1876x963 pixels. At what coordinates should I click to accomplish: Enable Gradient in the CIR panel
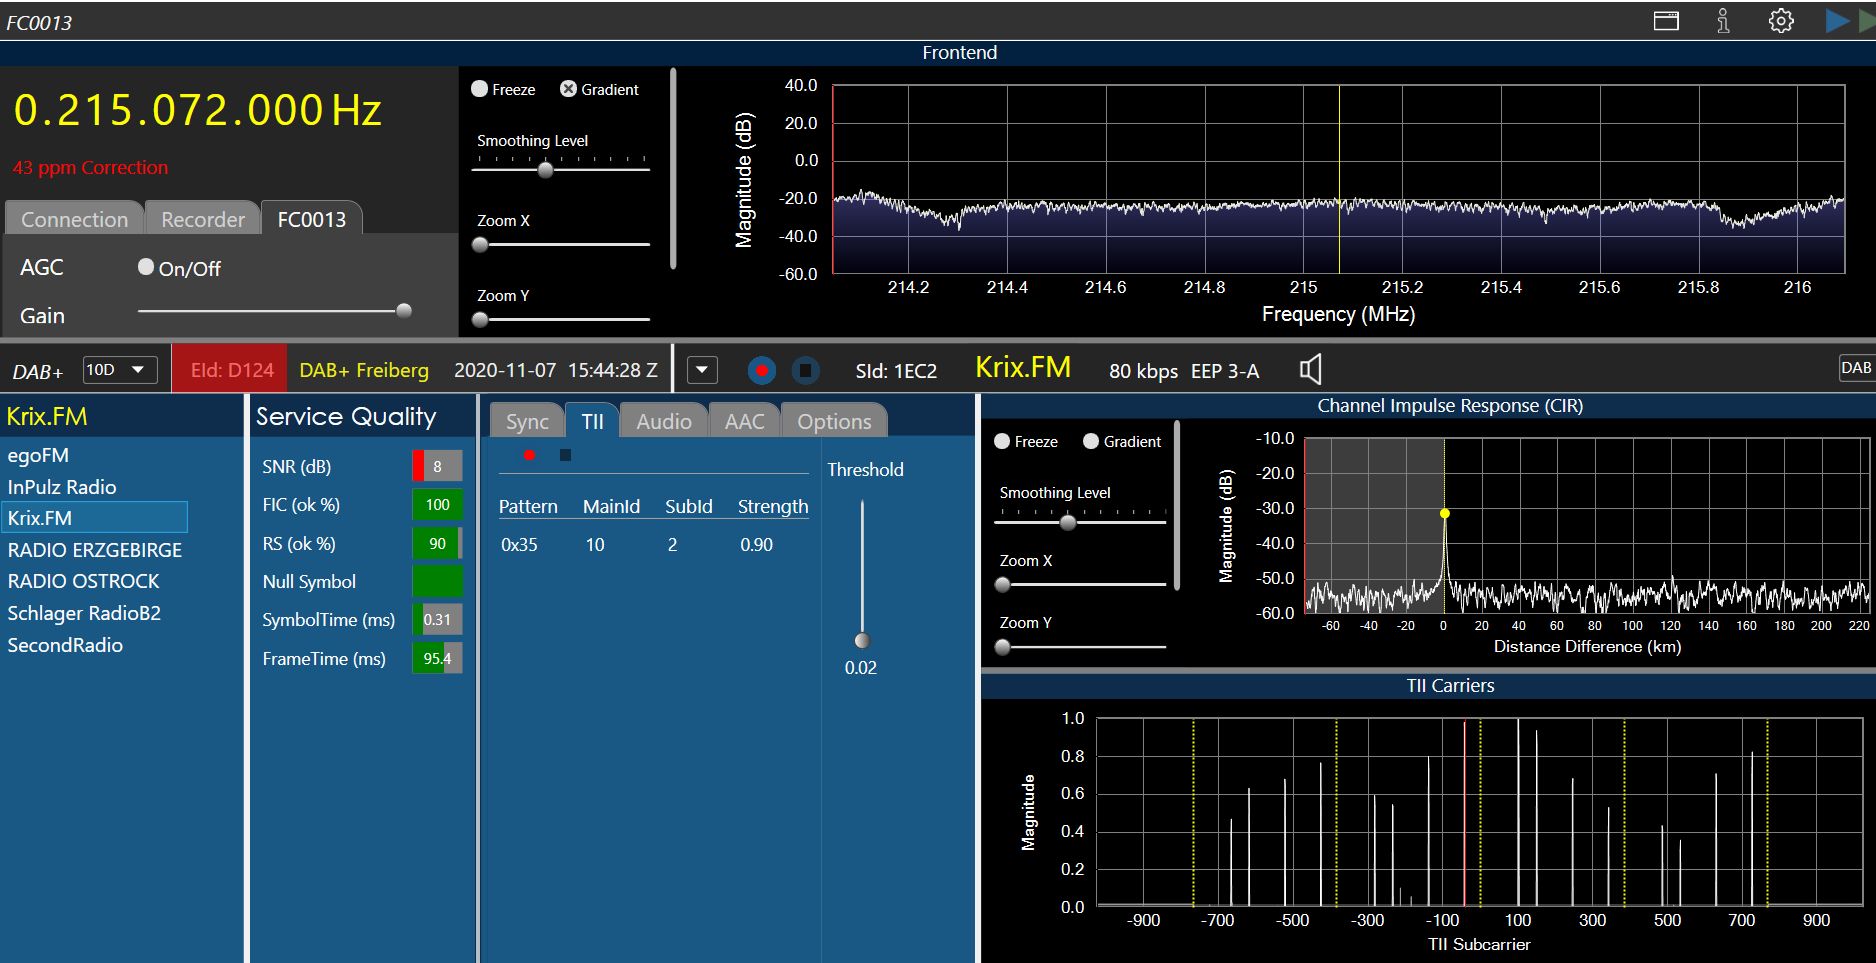[x=1091, y=441]
